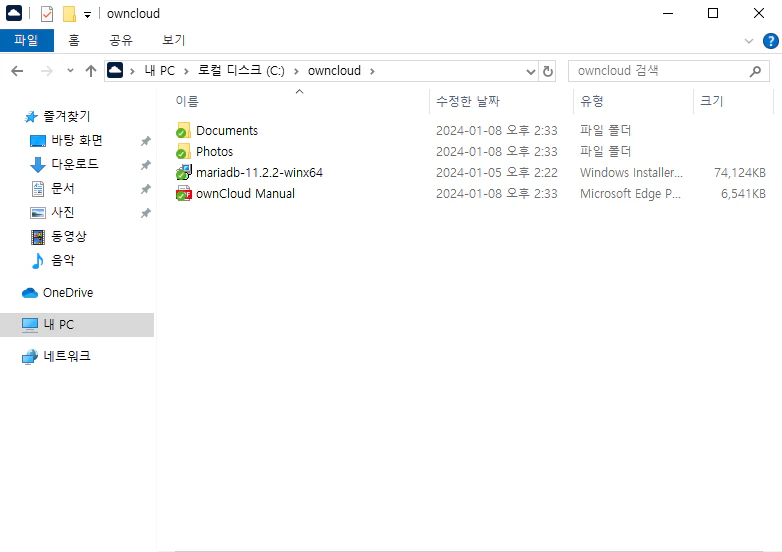Image resolution: width=782 pixels, height=552 pixels.
Task: Select the Documents folder icon
Action: coord(184,131)
